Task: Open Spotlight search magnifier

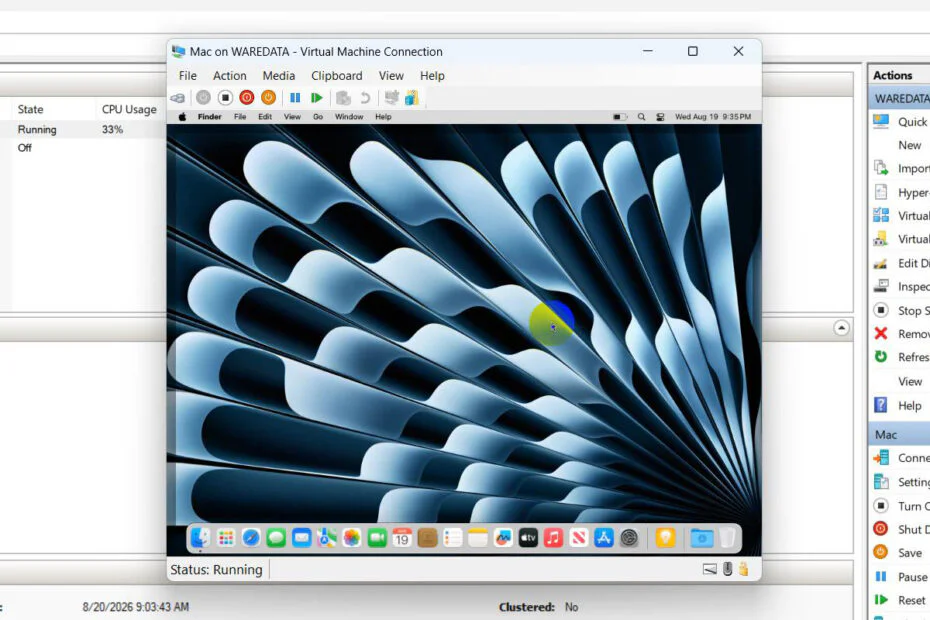Action: tap(641, 117)
